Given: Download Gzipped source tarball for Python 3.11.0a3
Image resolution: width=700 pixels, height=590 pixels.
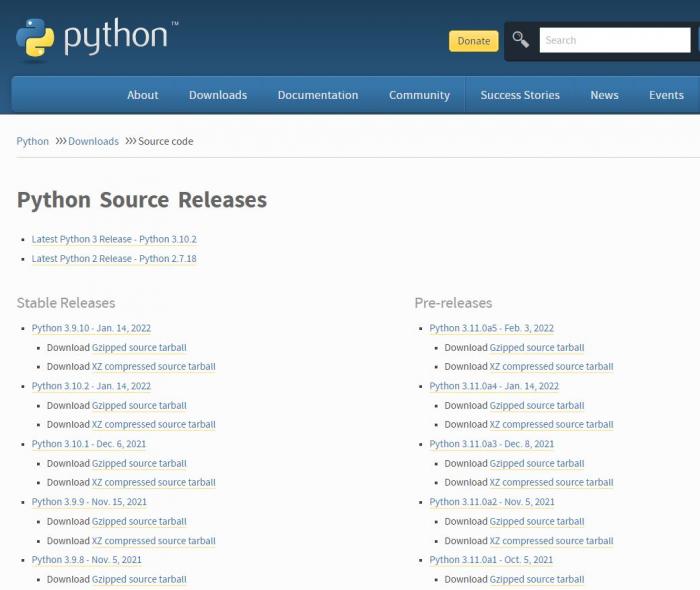Looking at the screenshot, I should click(537, 464).
